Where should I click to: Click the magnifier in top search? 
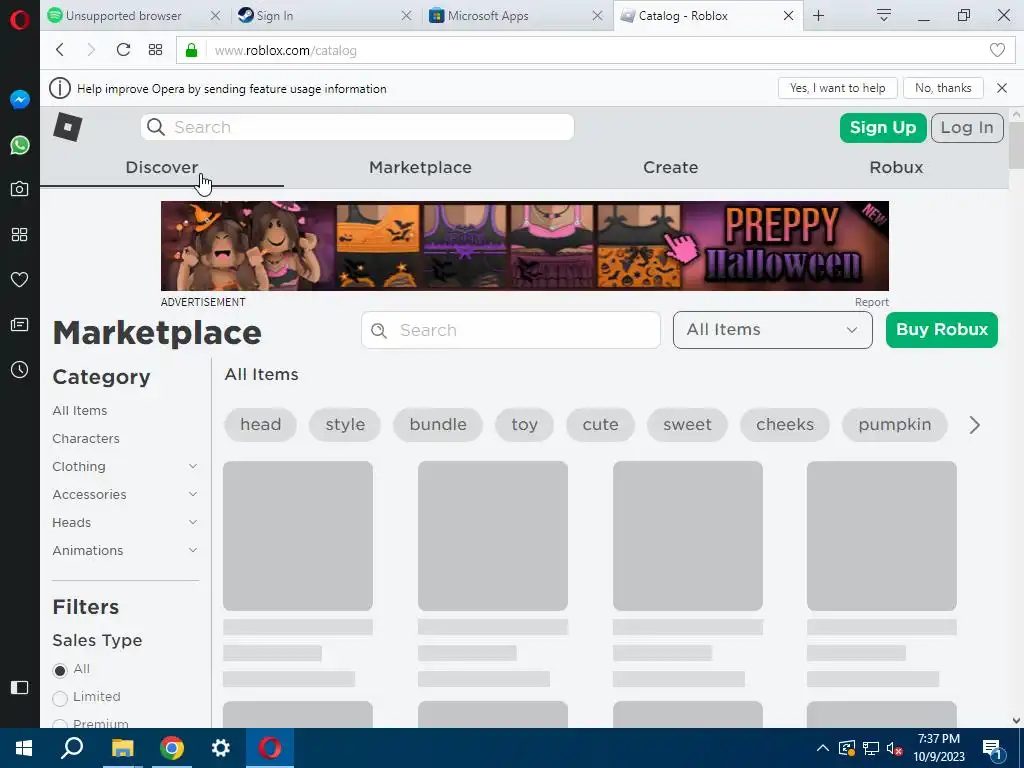click(155, 127)
